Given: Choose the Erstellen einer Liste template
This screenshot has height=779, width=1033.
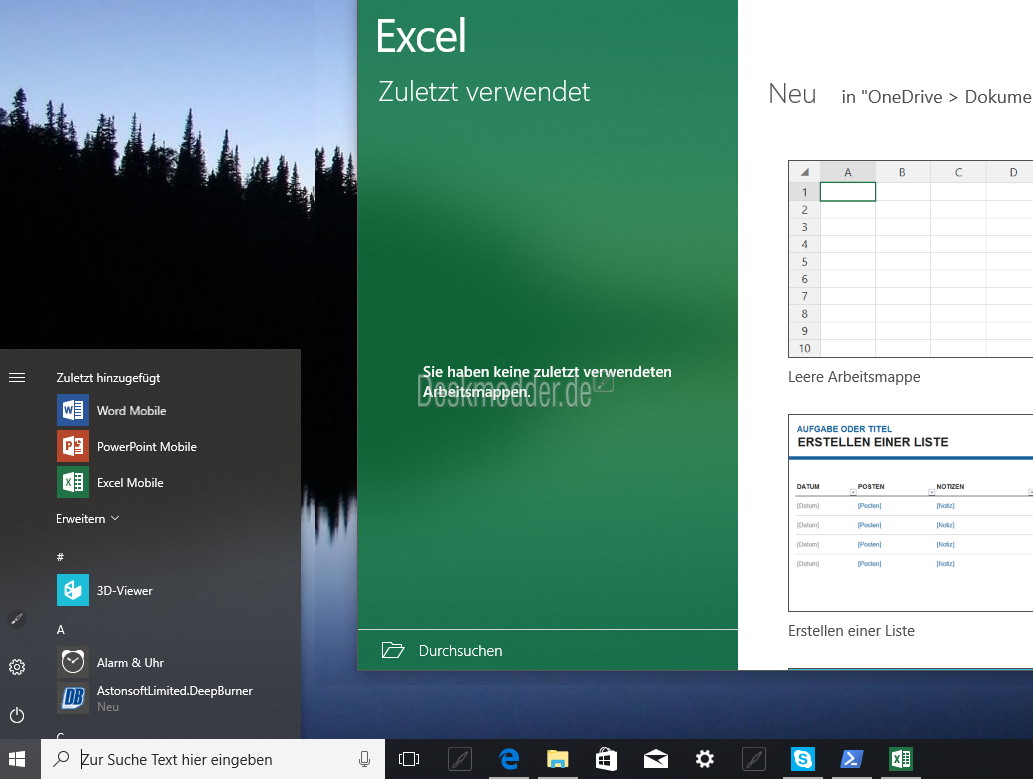Looking at the screenshot, I should point(910,527).
